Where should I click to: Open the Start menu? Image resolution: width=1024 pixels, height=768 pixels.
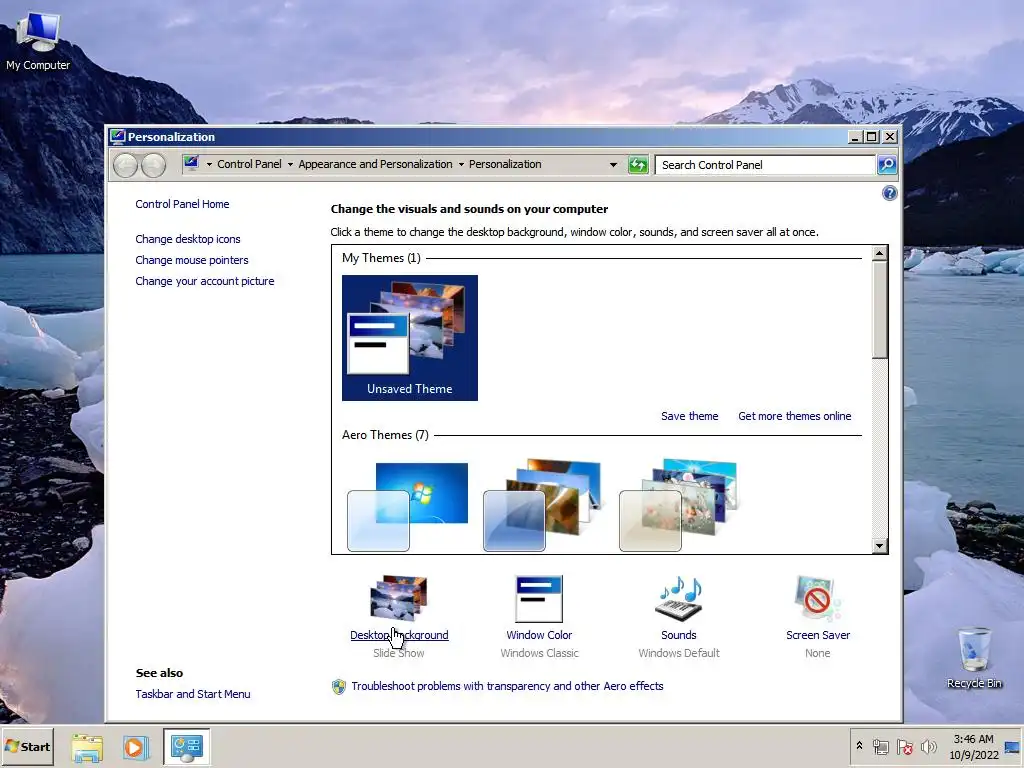point(27,746)
